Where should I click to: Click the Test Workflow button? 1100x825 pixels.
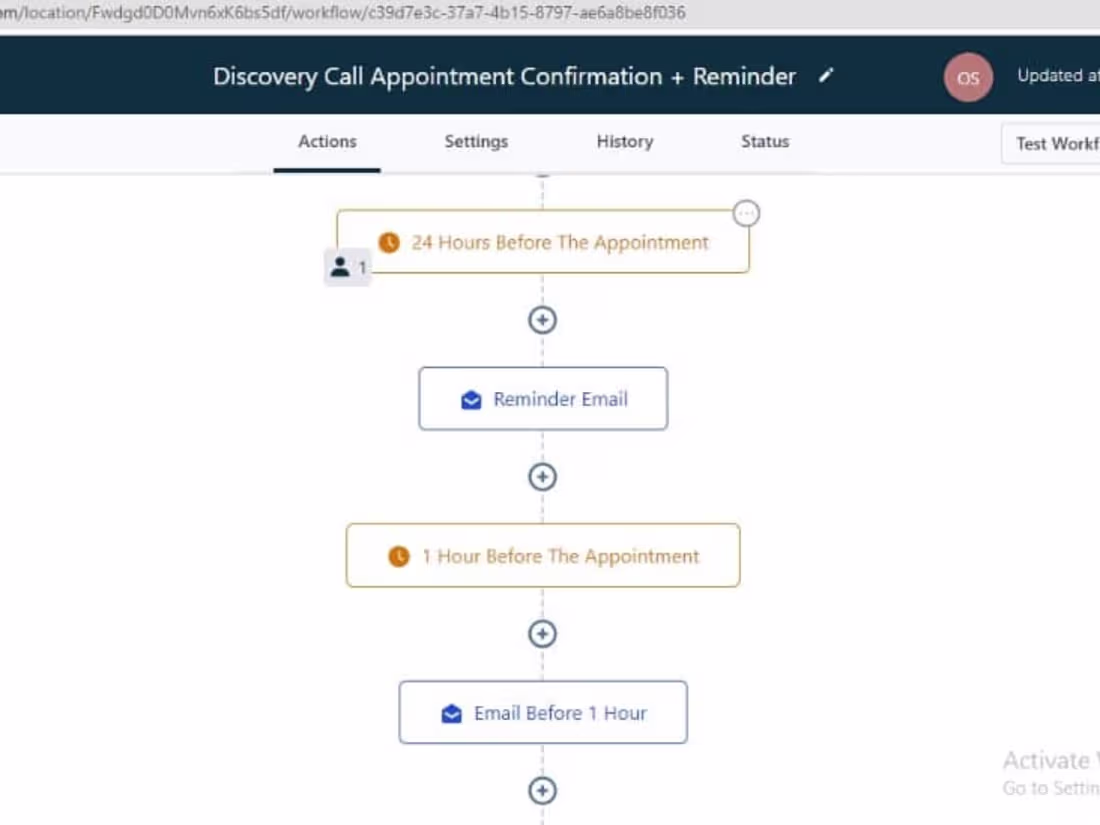(1051, 144)
